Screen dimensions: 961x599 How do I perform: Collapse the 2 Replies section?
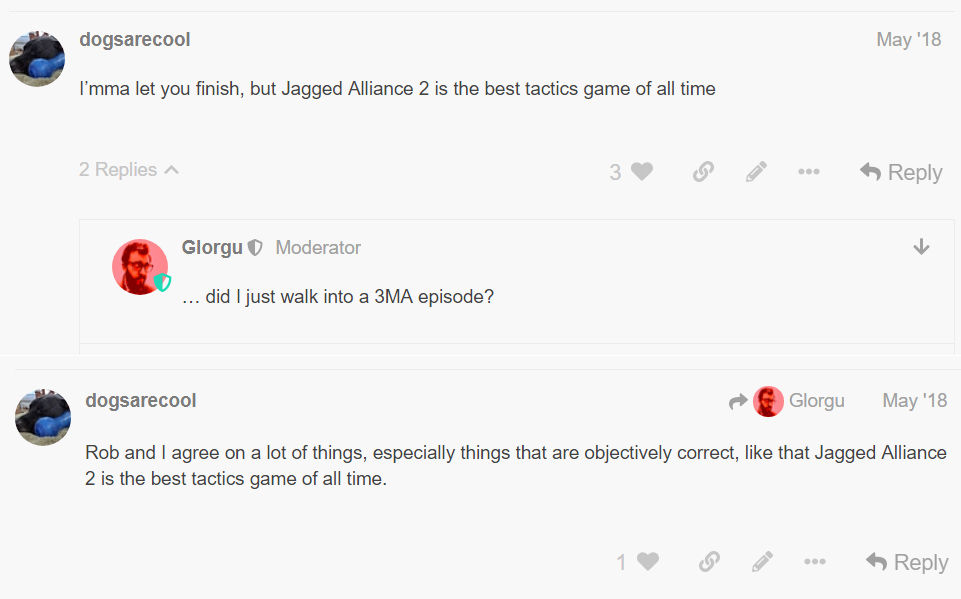(129, 170)
